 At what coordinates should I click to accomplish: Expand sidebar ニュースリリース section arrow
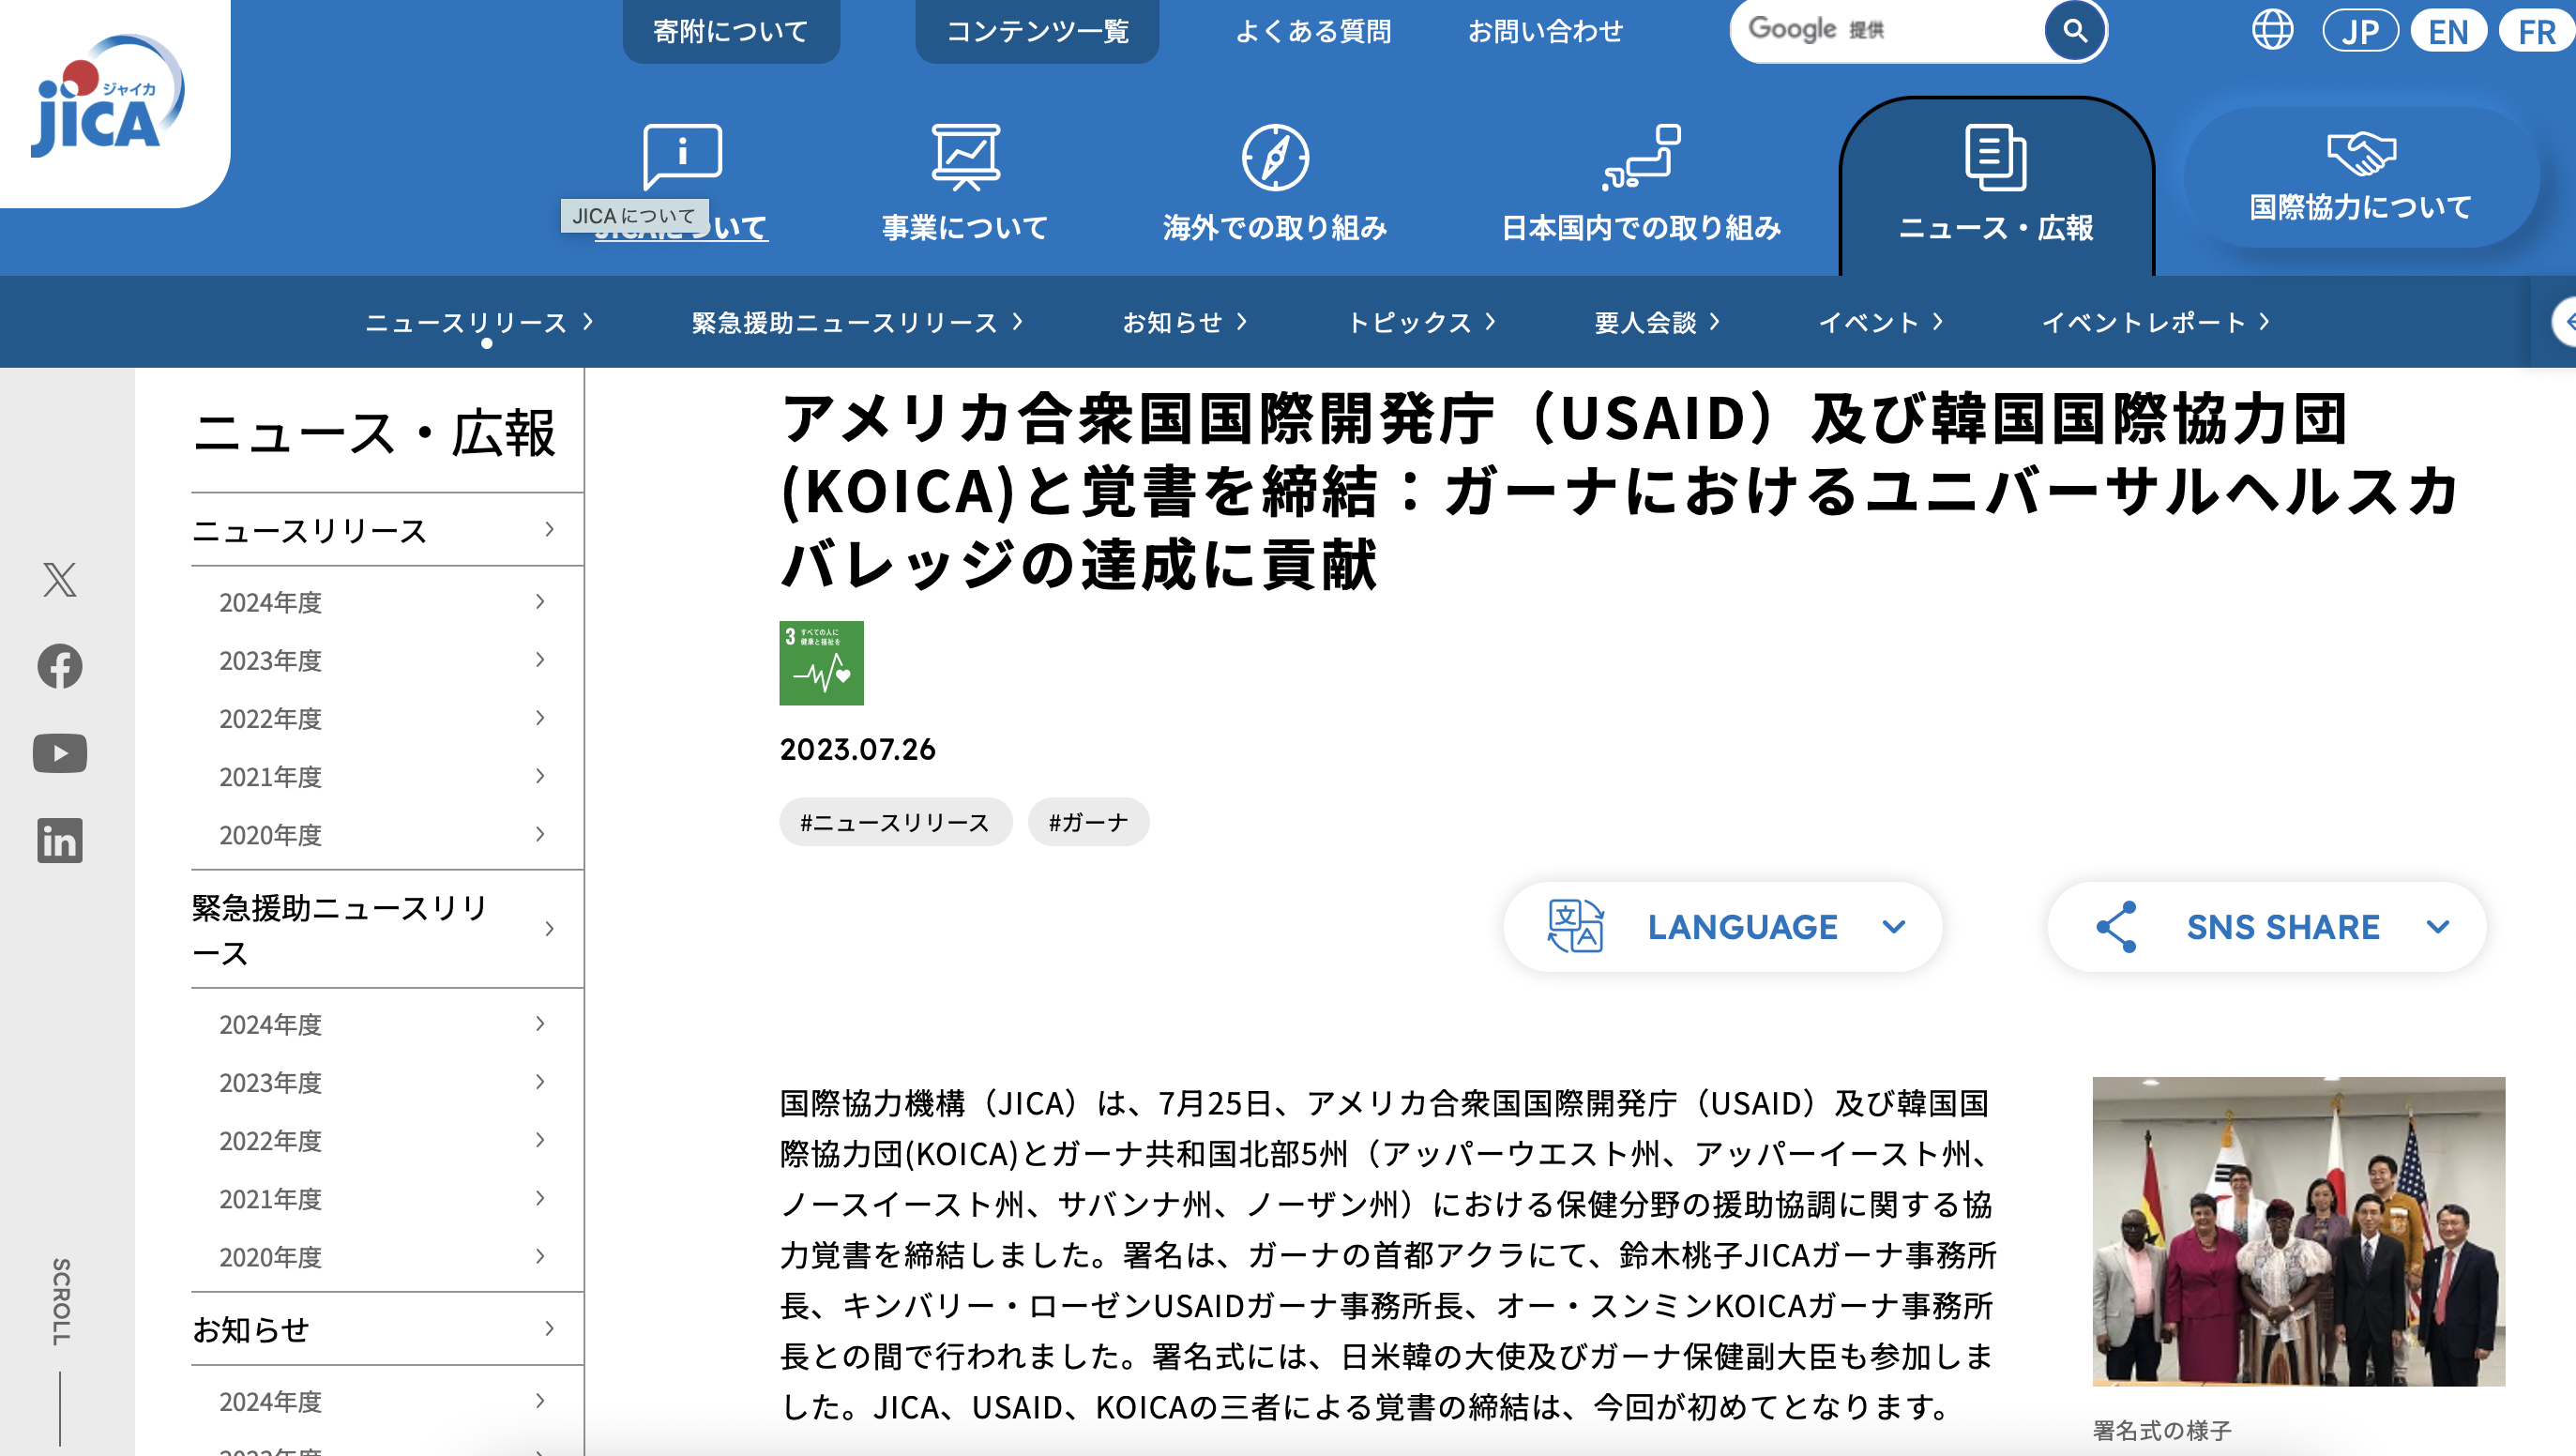click(549, 529)
